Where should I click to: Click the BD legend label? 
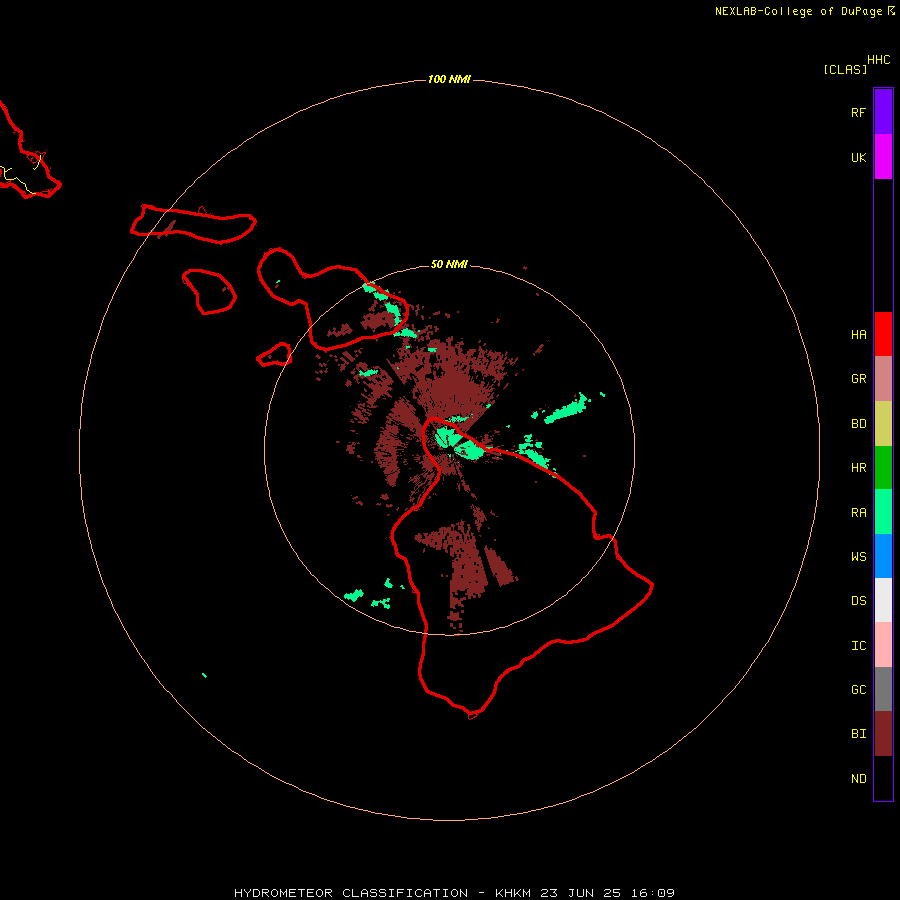coord(858,424)
